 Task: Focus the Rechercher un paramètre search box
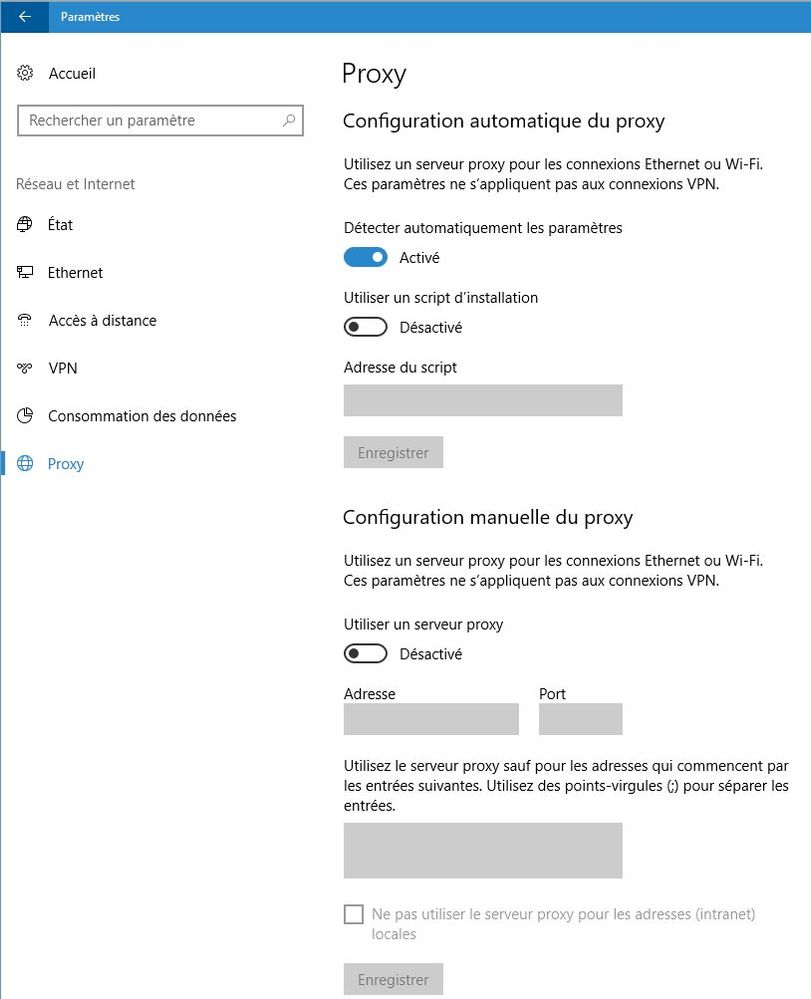(150, 121)
